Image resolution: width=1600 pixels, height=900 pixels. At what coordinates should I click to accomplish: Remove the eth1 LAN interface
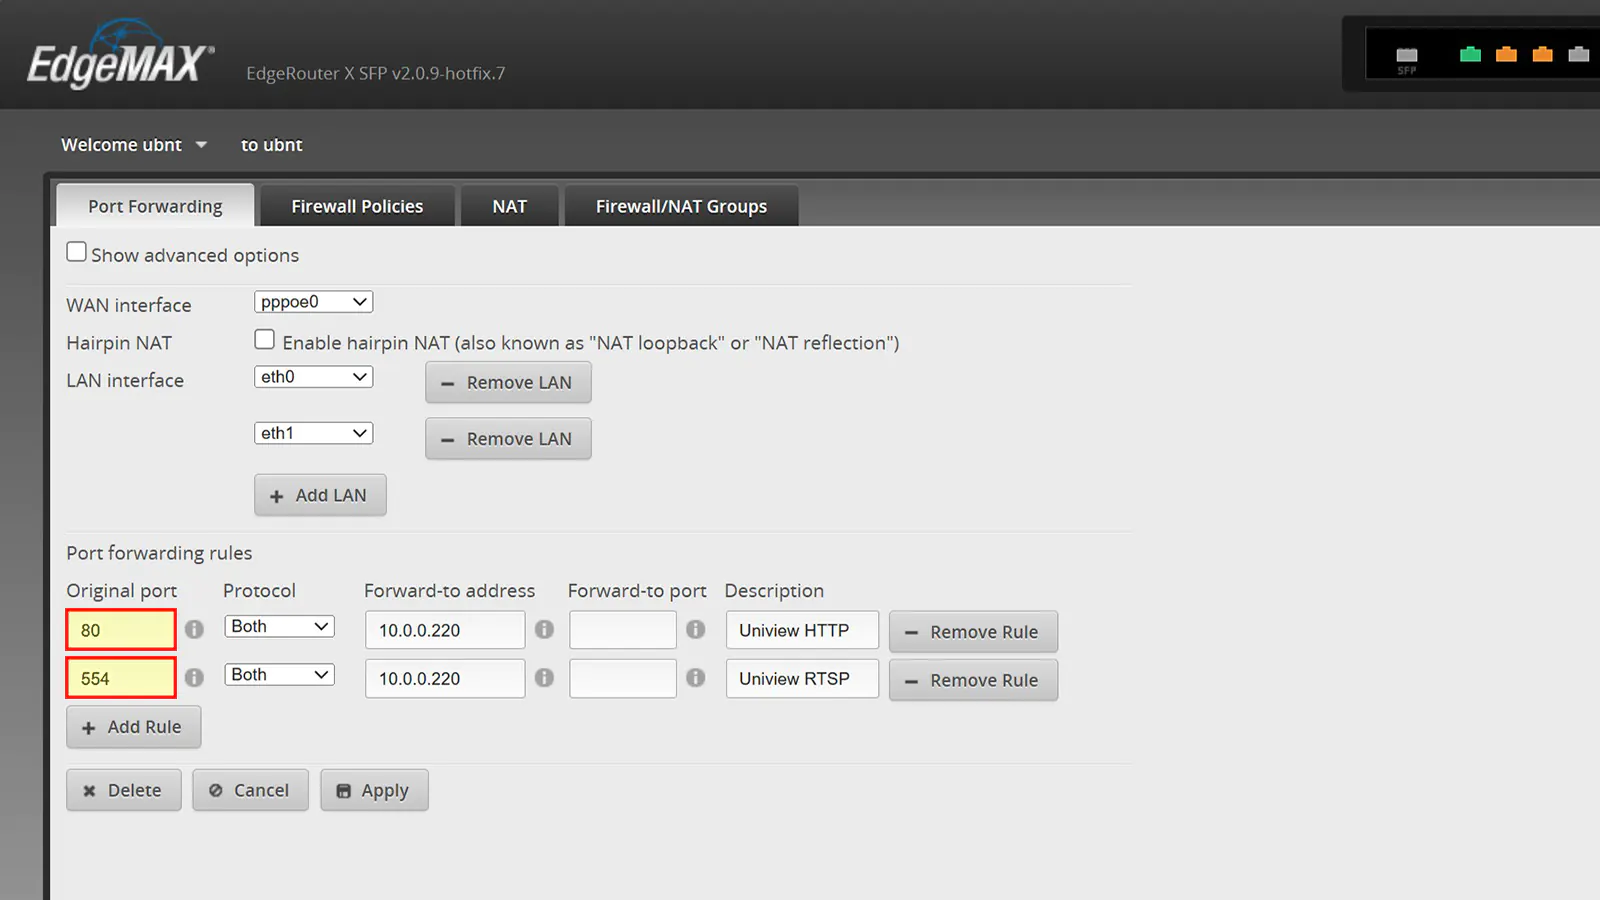pos(508,439)
